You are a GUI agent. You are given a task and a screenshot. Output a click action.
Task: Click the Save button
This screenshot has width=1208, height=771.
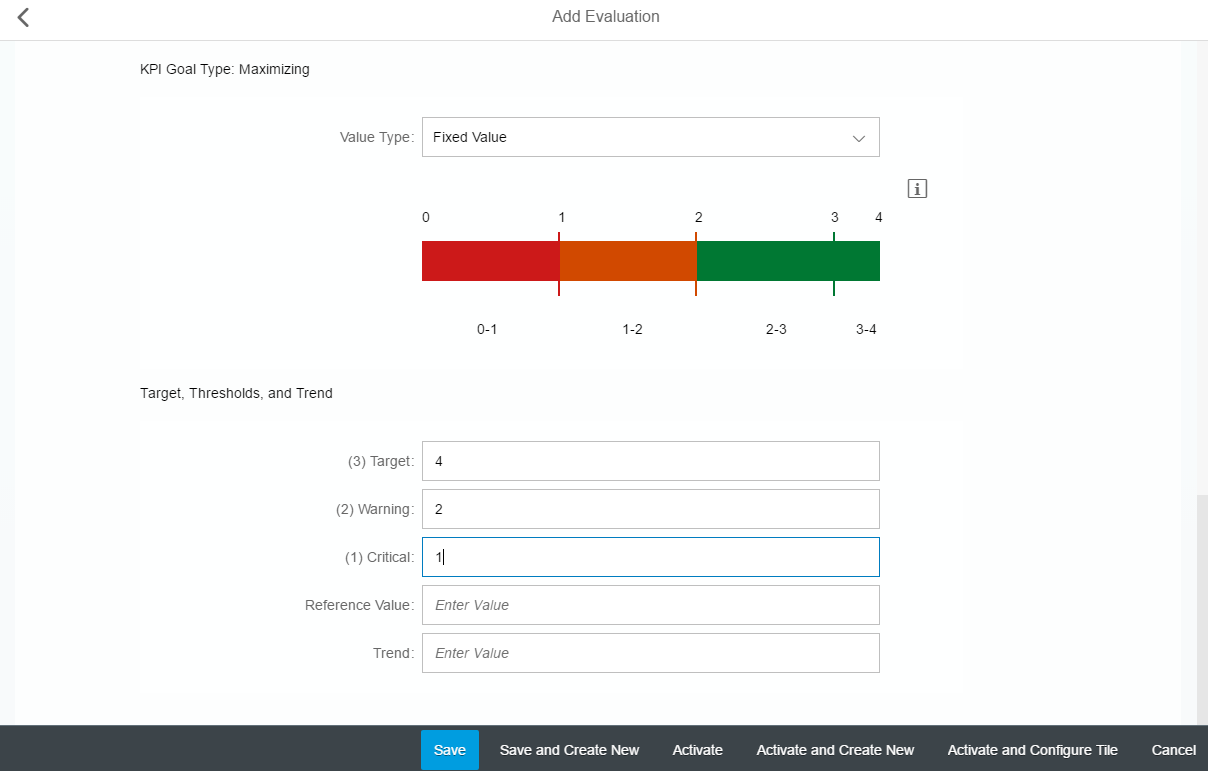[449, 750]
